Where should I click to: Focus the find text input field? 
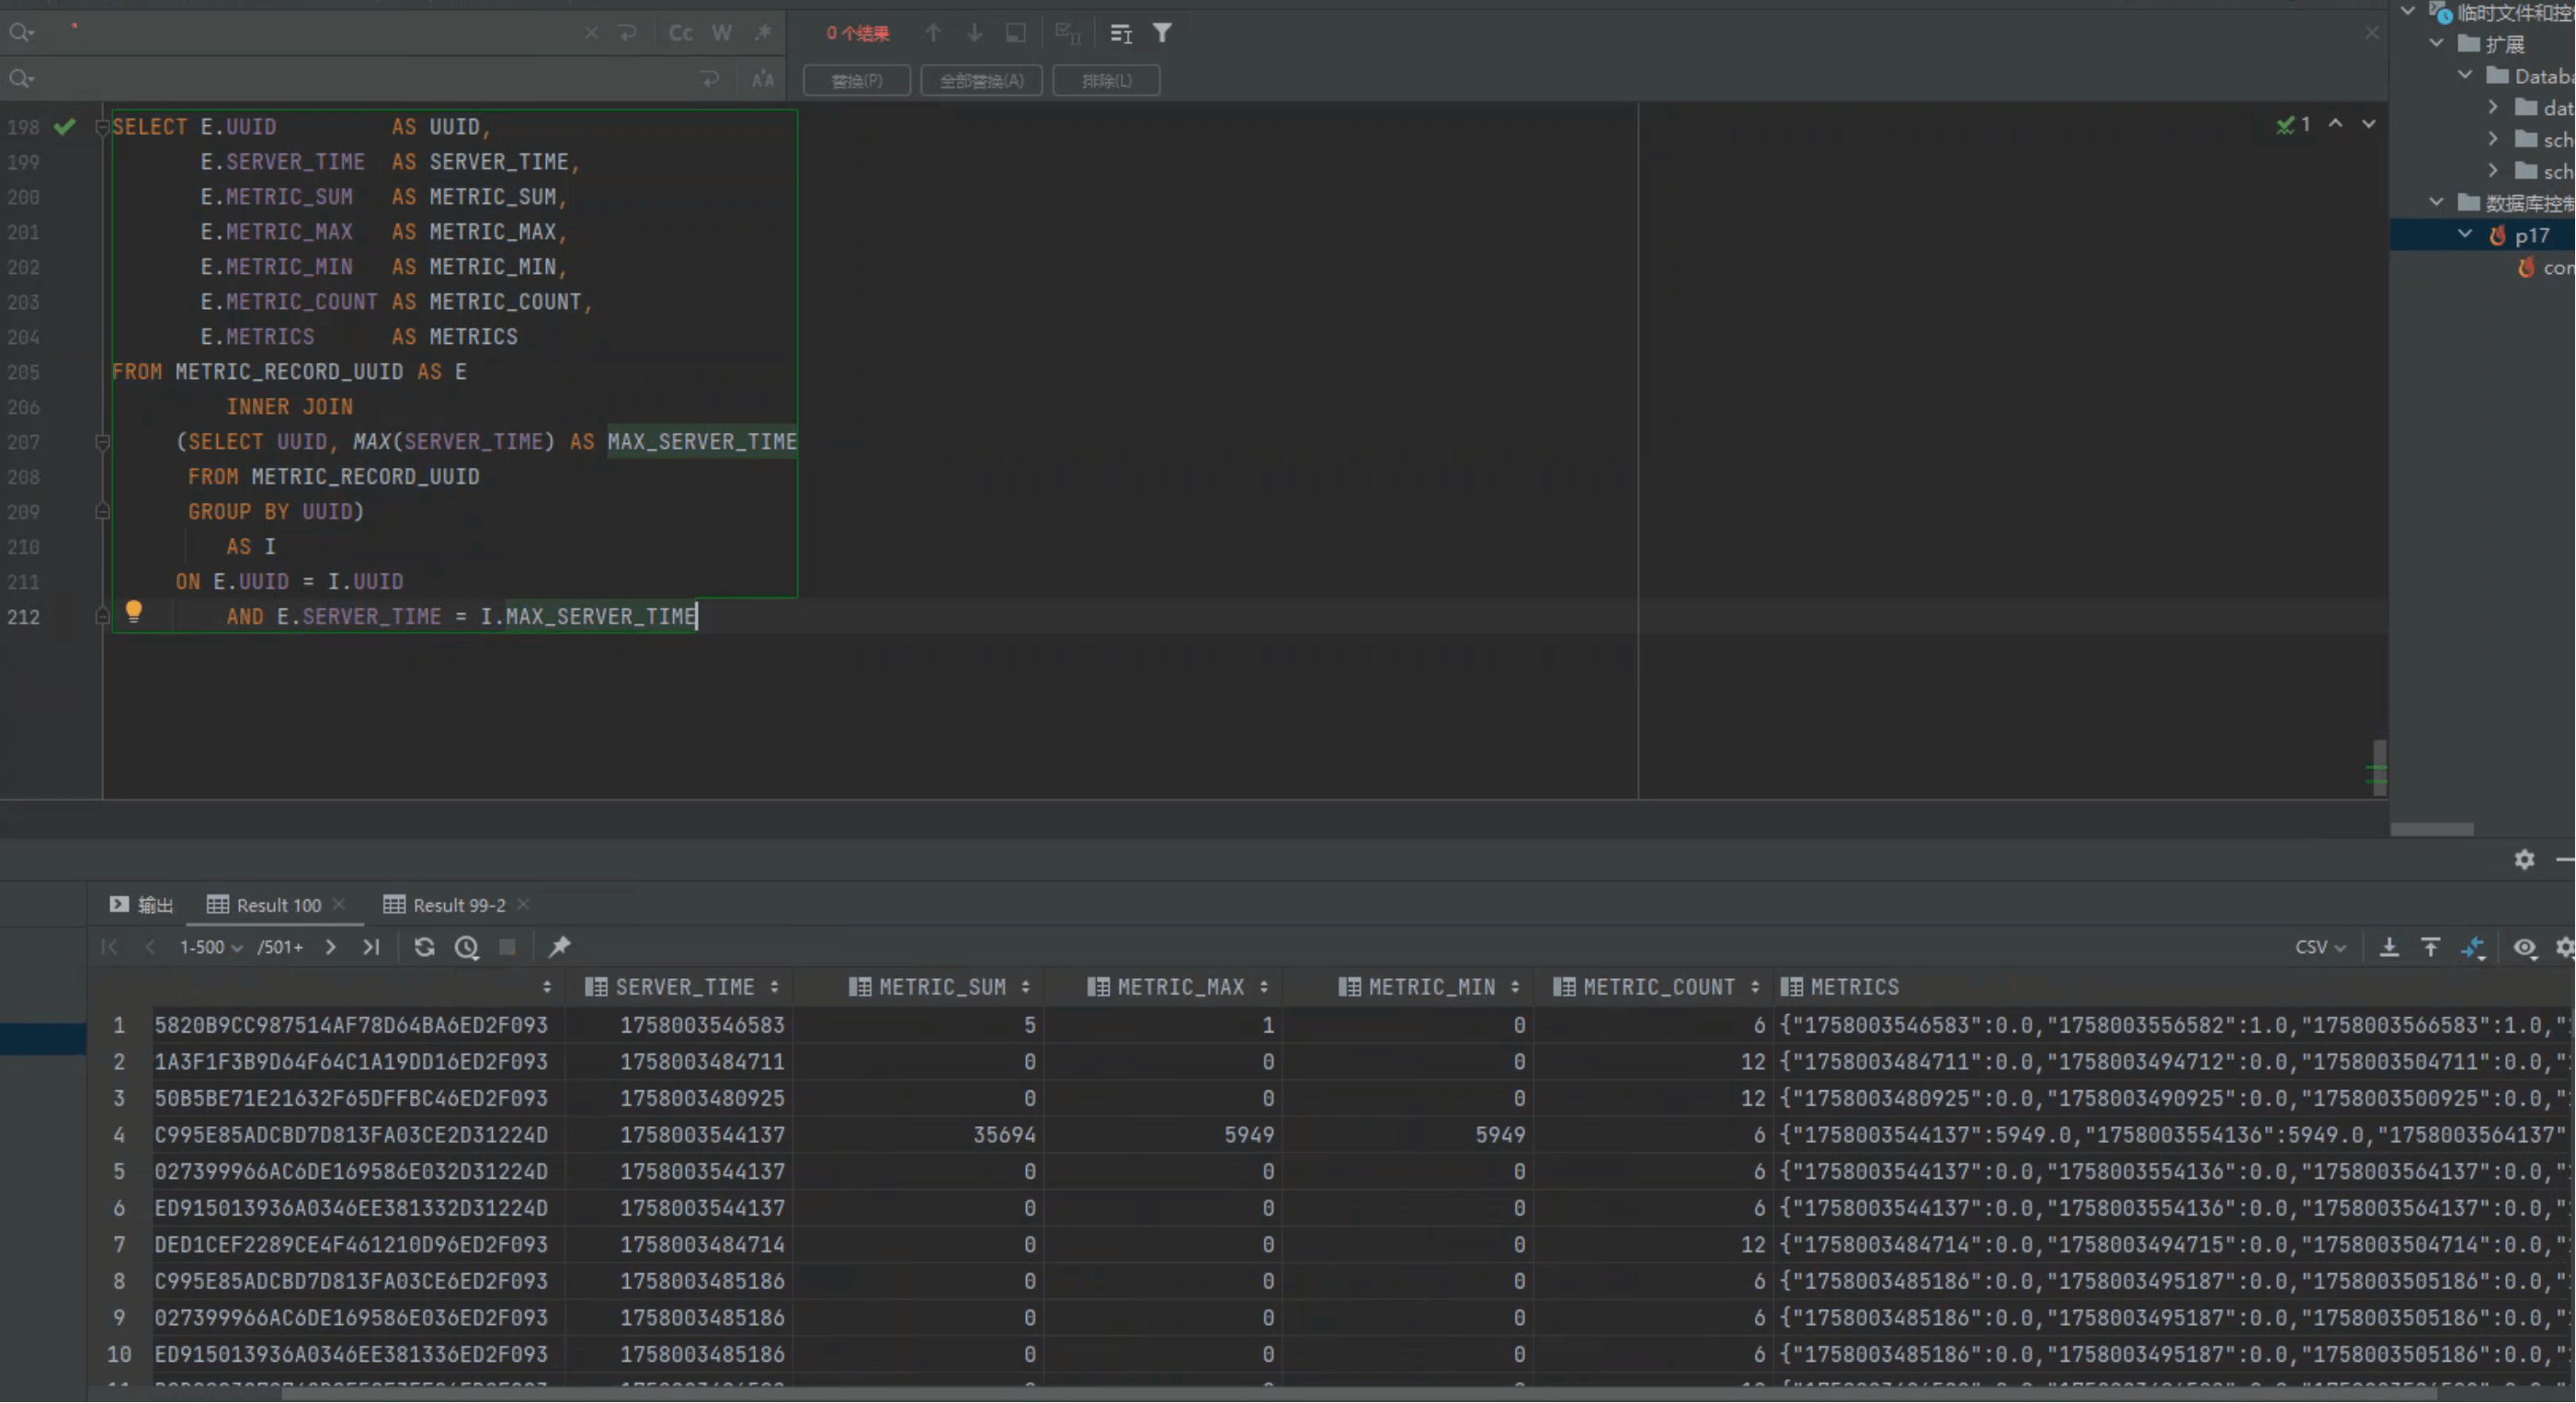click(310, 33)
